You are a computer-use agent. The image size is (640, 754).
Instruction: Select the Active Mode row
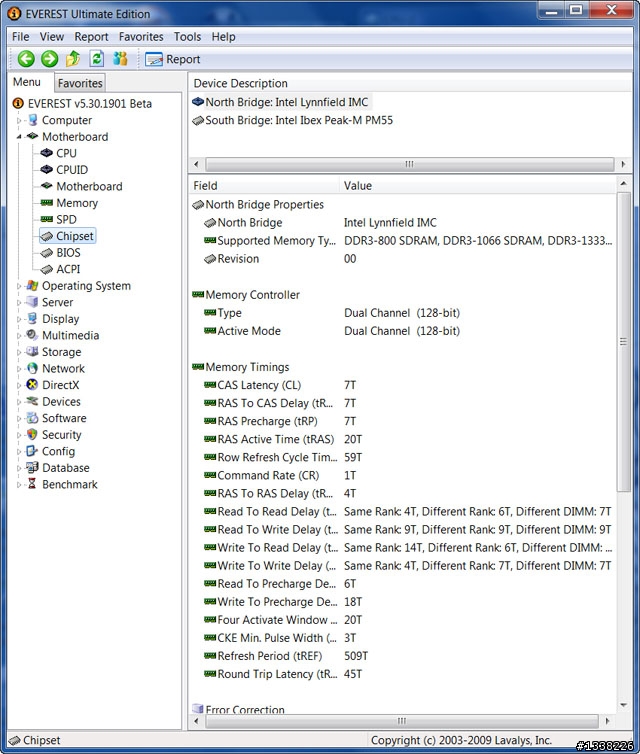point(402,331)
